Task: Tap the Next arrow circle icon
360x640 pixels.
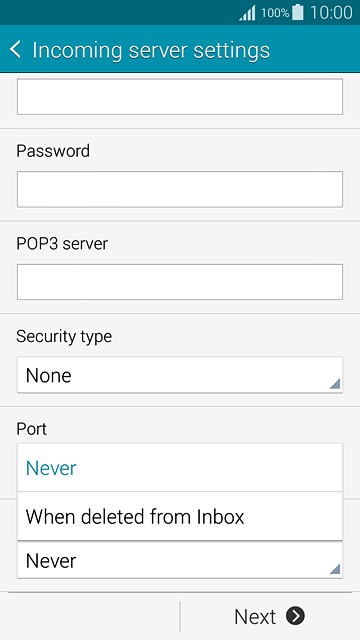Action: point(295,616)
